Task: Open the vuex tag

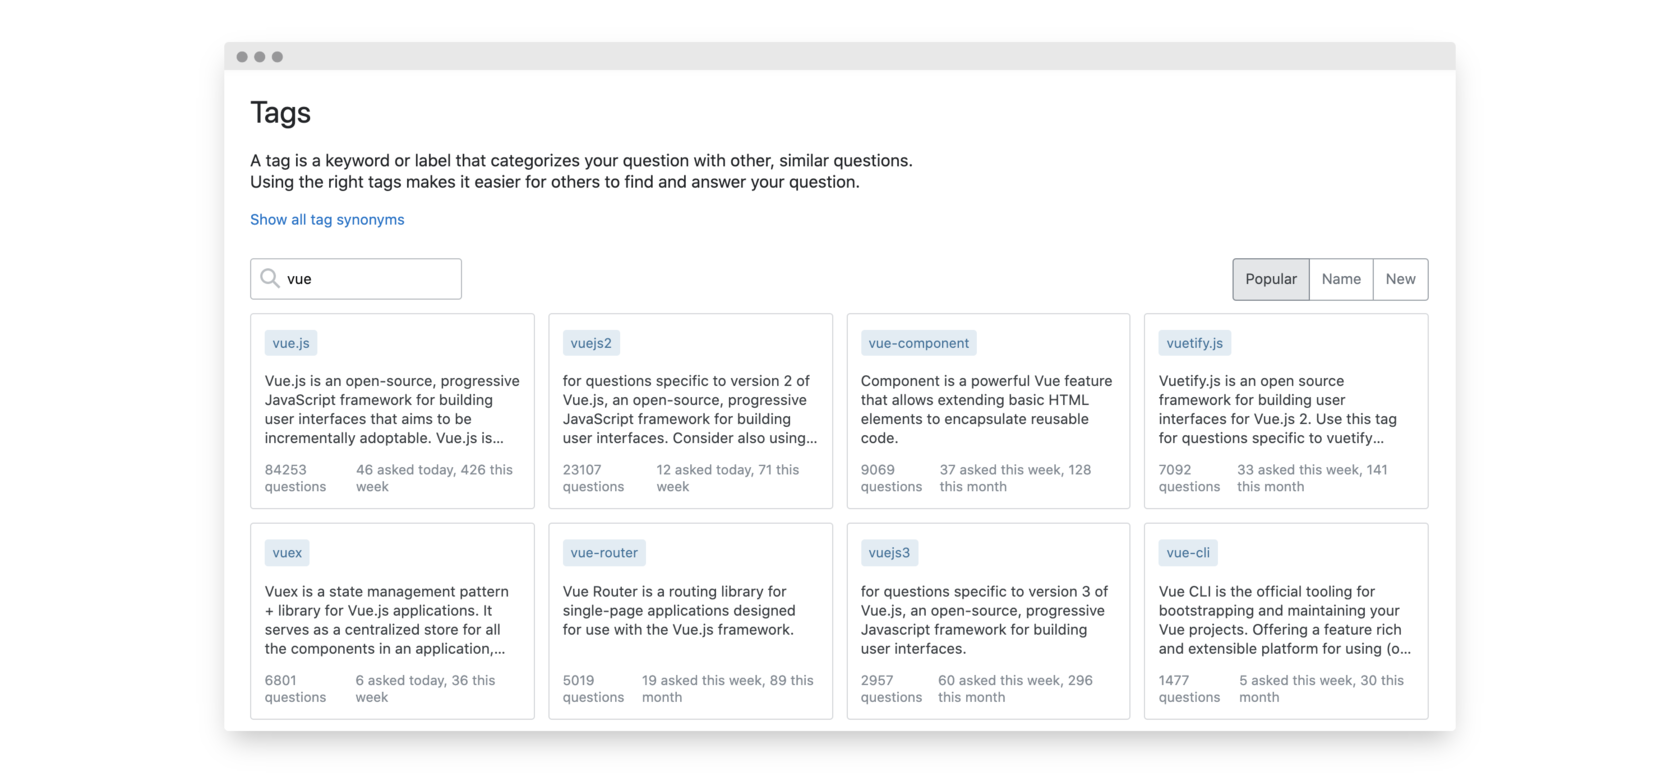Action: click(x=287, y=553)
